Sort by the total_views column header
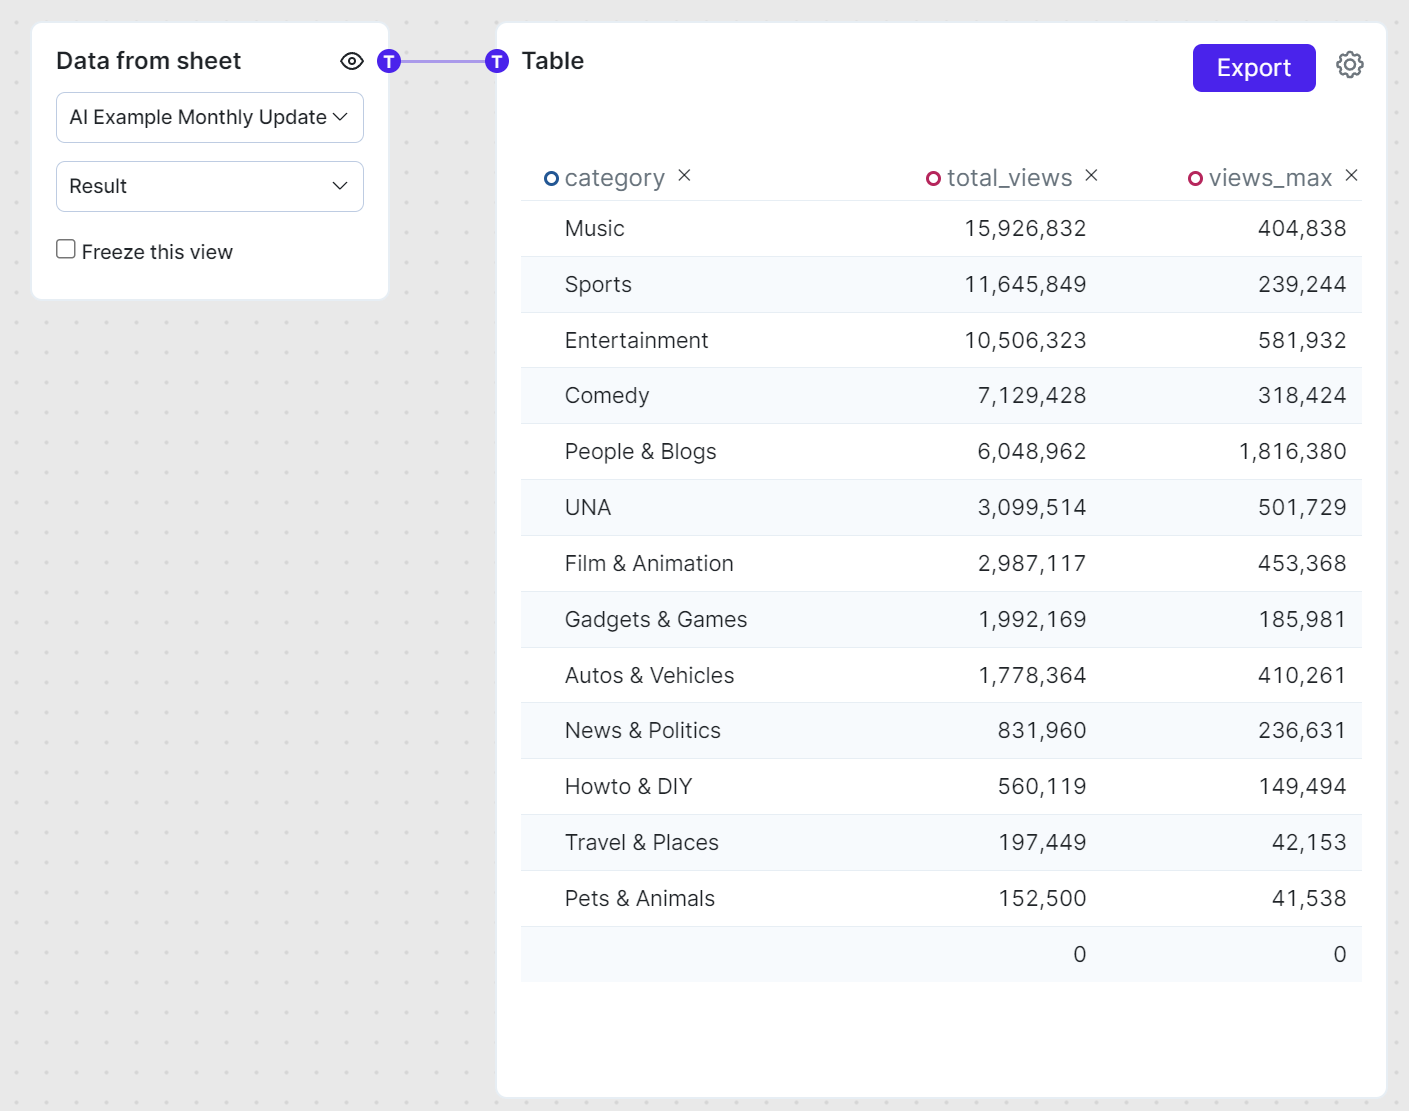Screen dimensions: 1409x1111 [x=1009, y=178]
